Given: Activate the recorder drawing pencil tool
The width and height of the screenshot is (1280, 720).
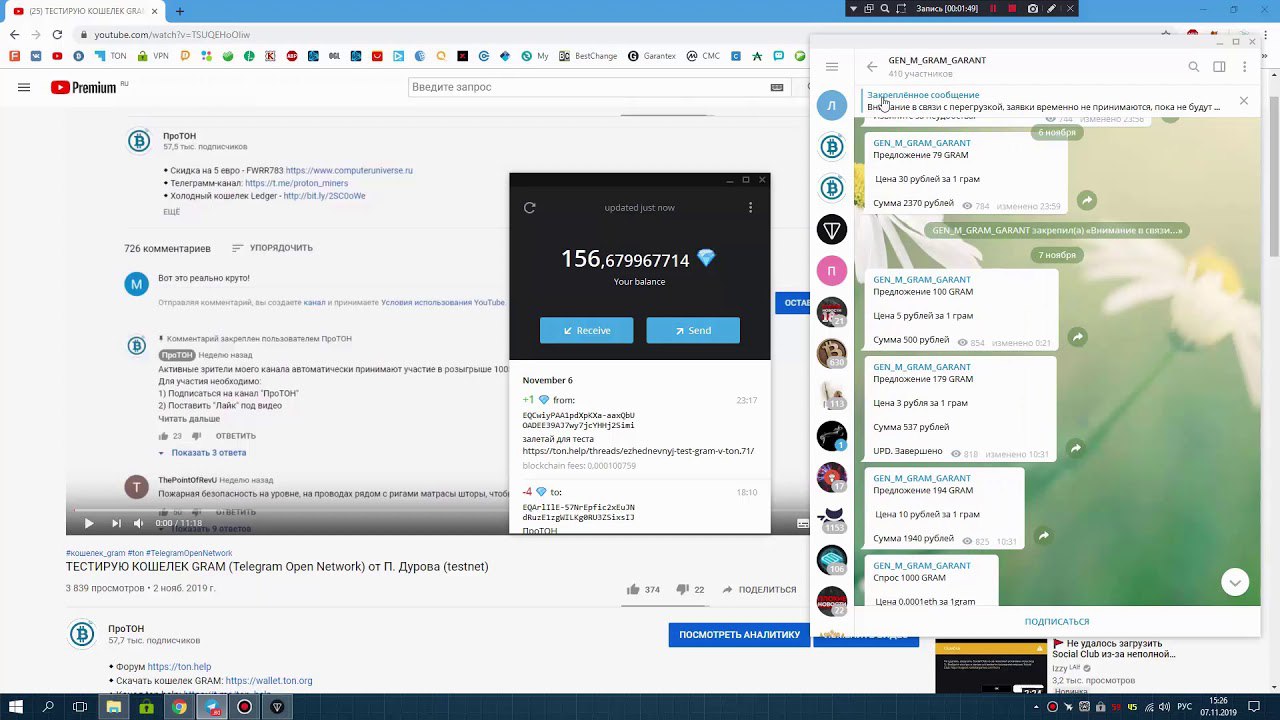Looking at the screenshot, I should pos(1051,8).
